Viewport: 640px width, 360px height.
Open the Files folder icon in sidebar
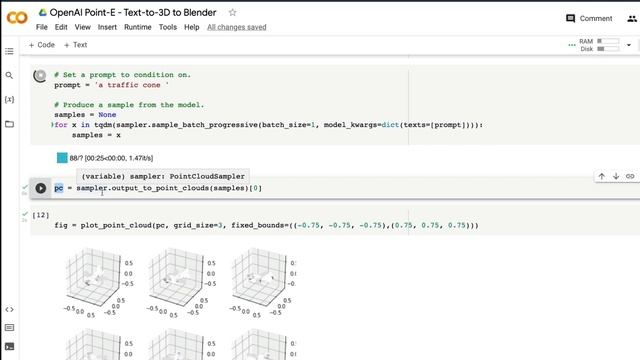pos(9,124)
